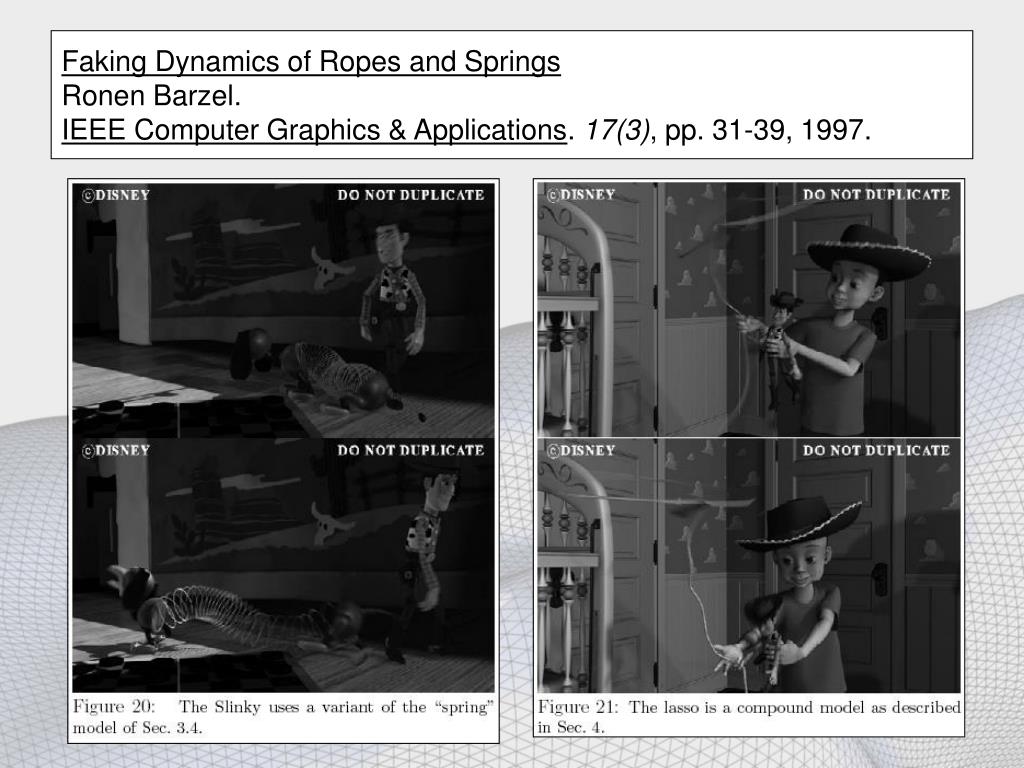Click the author name 'Ronen Barzel.'
This screenshot has height=768, width=1024.
tap(152, 96)
